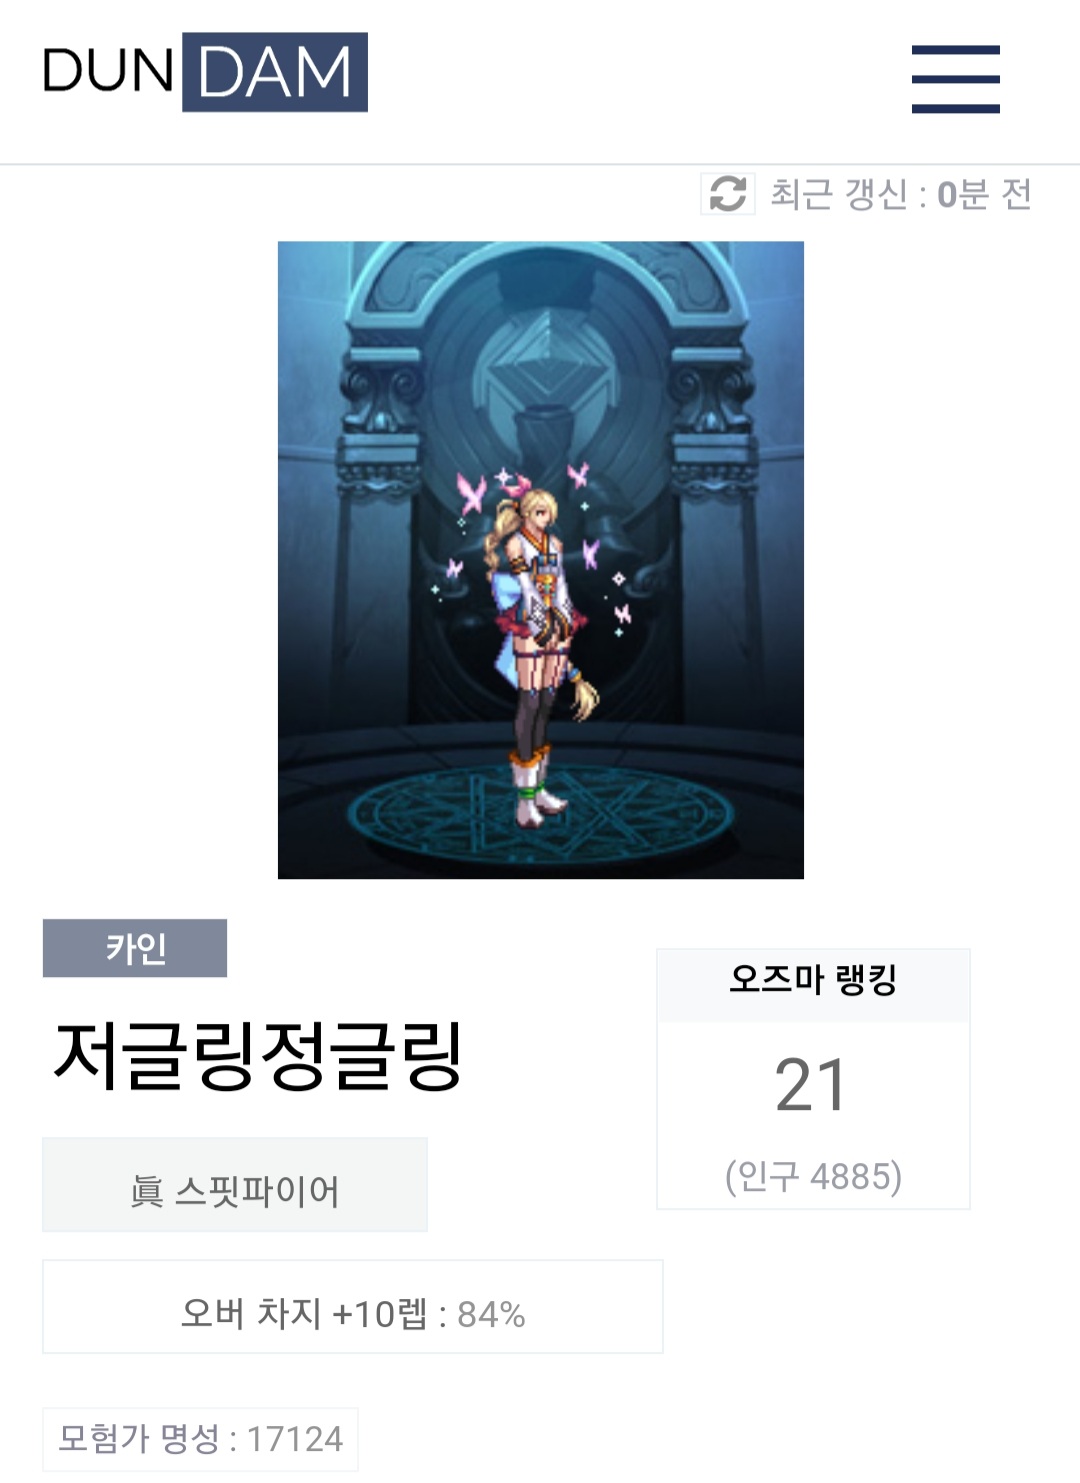The width and height of the screenshot is (1080, 1483).
Task: Tap the glowing magic circle under the character
Action: tap(541, 812)
